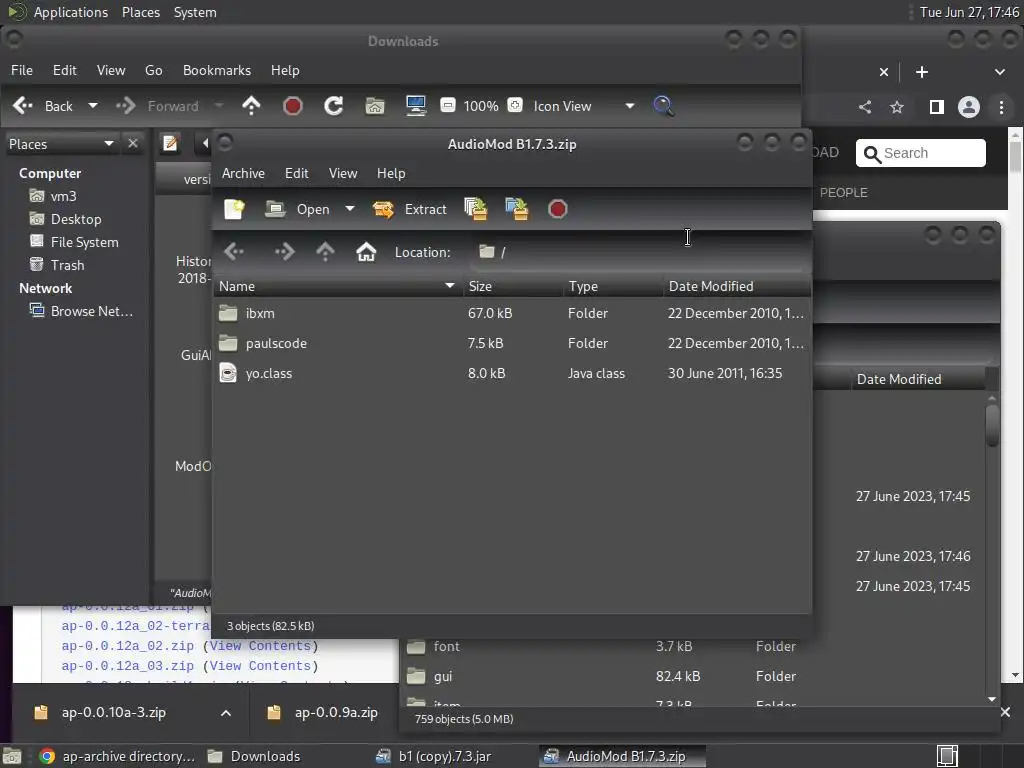Open File System in the sidebar
This screenshot has height=768, width=1024.
74,242
